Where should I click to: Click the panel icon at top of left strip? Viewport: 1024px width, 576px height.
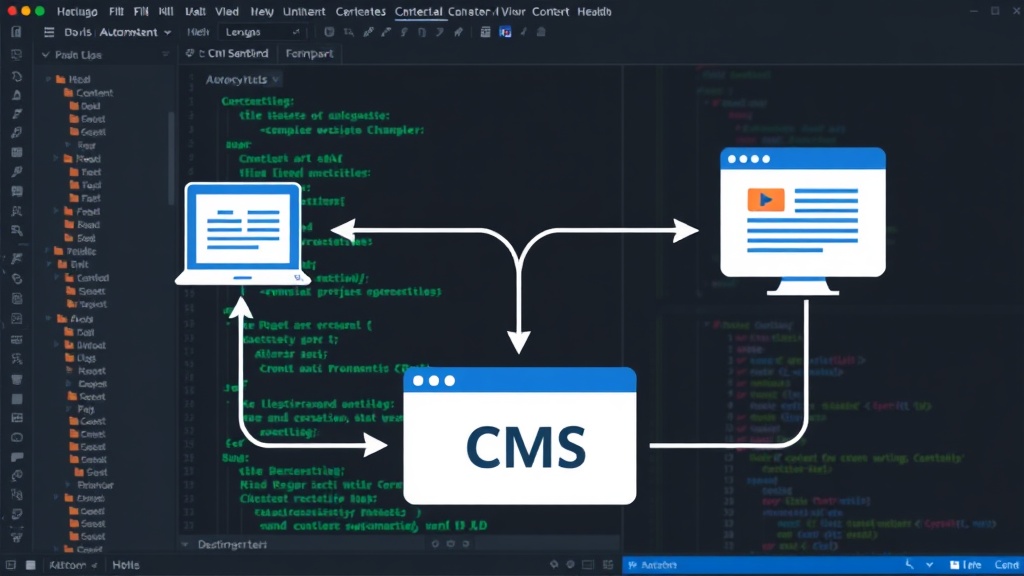point(17,32)
